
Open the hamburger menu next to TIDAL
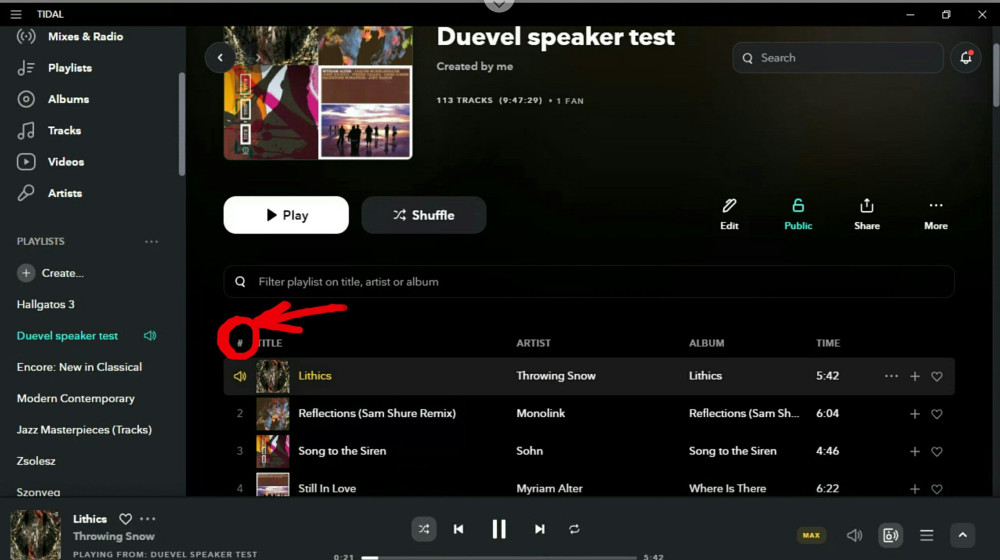(x=15, y=14)
